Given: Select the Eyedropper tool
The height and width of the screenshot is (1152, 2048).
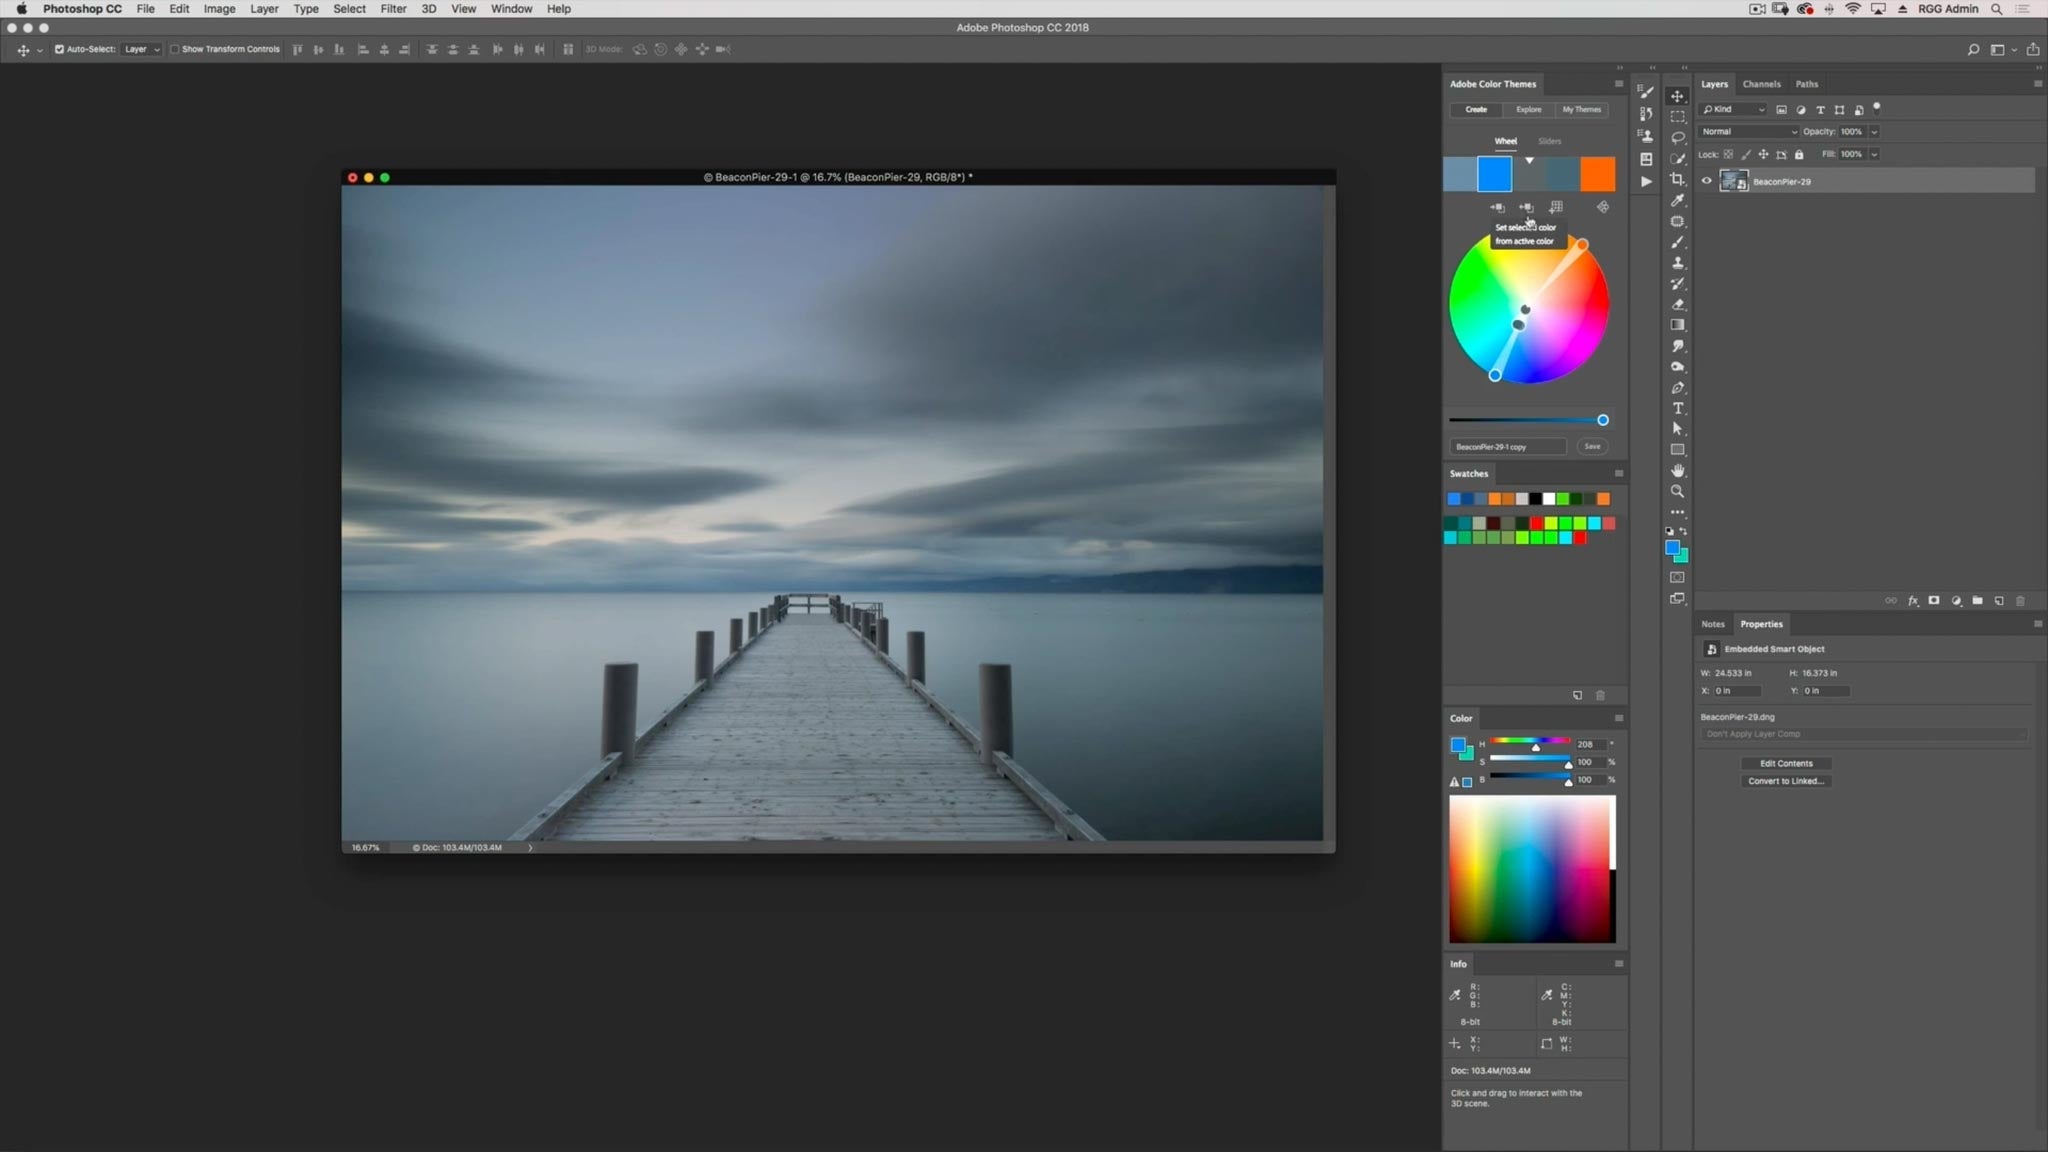Looking at the screenshot, I should pyautogui.click(x=1678, y=202).
